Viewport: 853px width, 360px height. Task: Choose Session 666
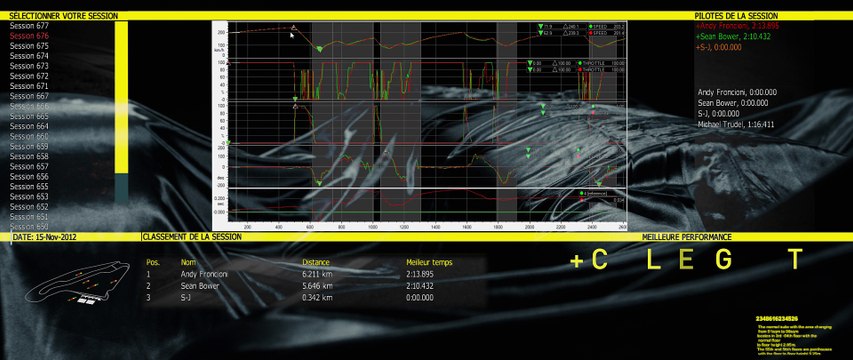29,106
